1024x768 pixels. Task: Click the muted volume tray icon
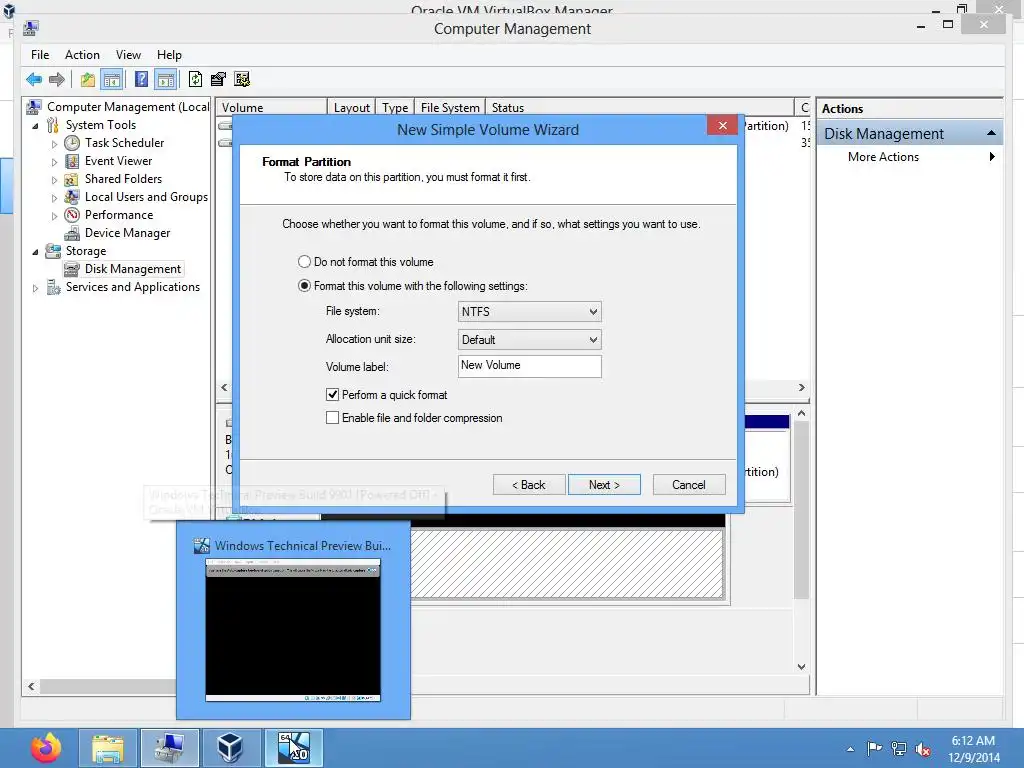click(923, 749)
